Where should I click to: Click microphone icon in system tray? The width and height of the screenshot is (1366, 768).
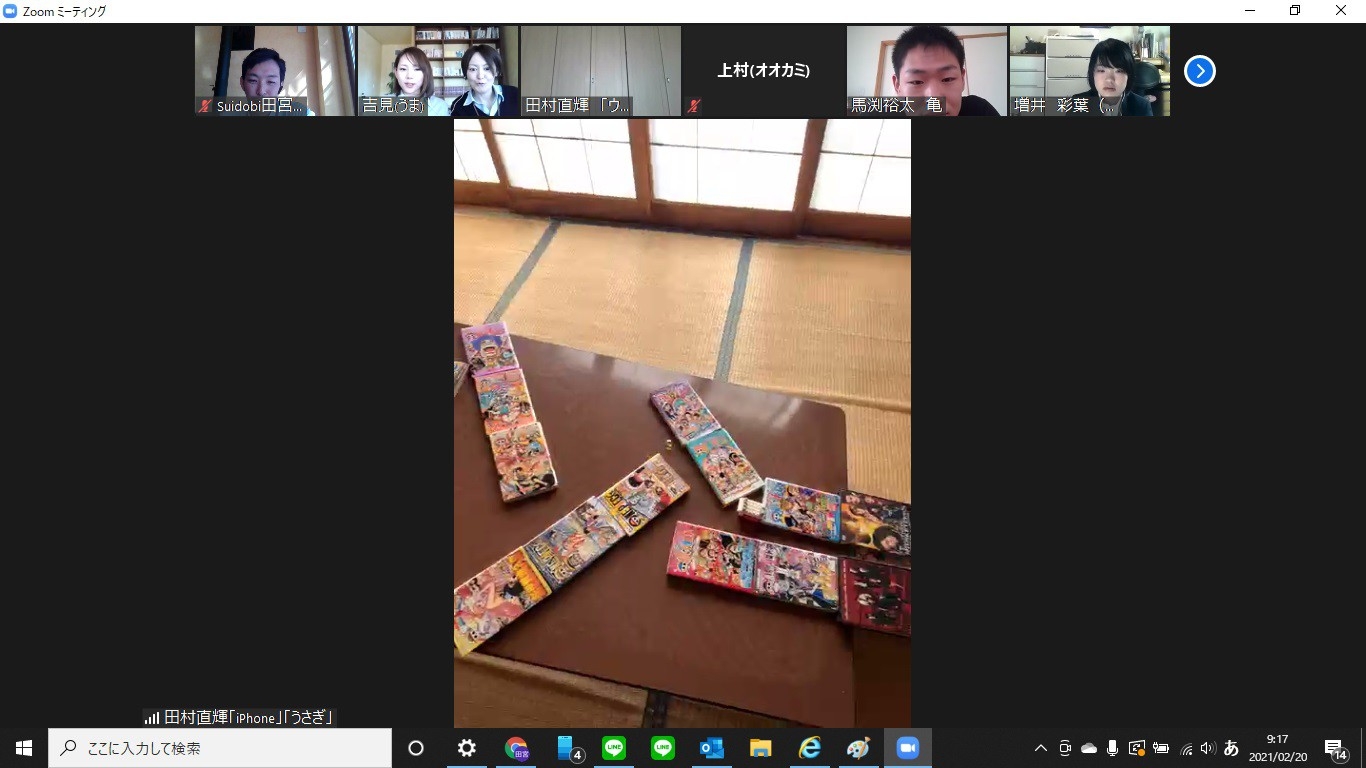point(1112,748)
